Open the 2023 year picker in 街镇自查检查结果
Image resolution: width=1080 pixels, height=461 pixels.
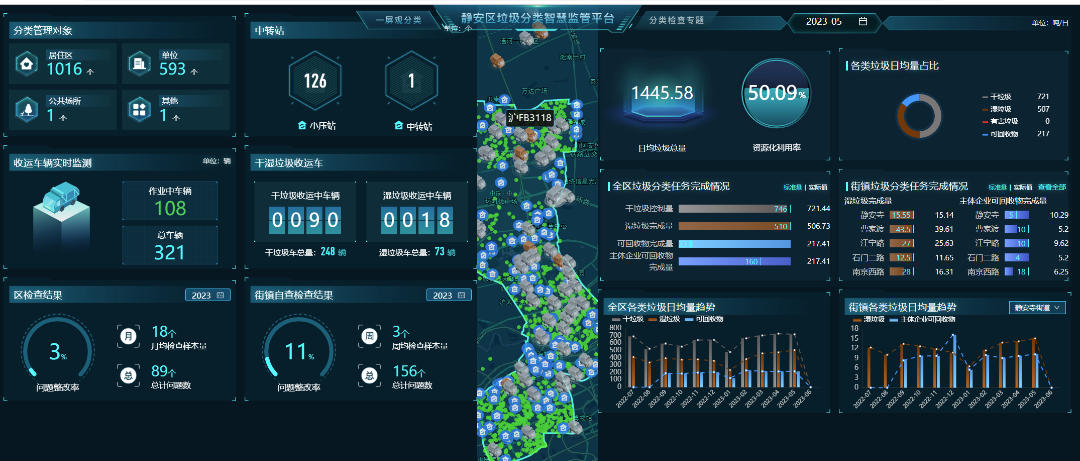click(448, 296)
